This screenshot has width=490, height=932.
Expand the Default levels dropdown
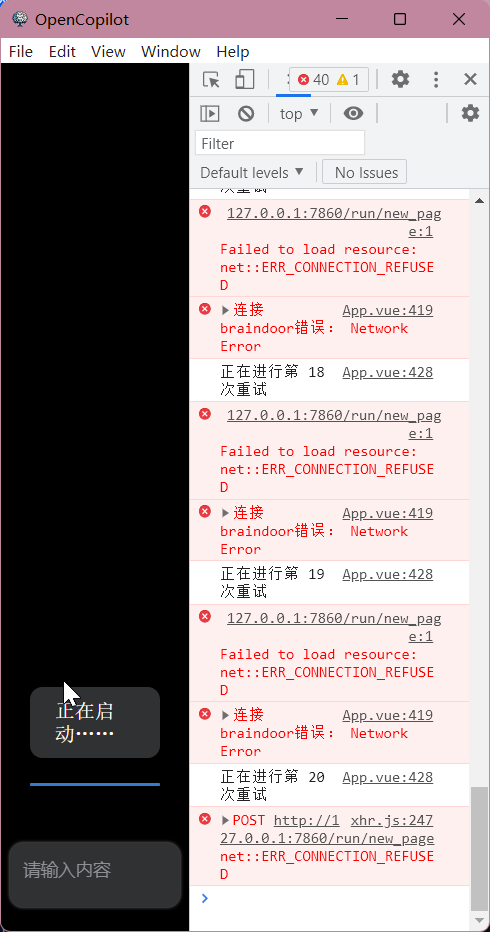[252, 172]
